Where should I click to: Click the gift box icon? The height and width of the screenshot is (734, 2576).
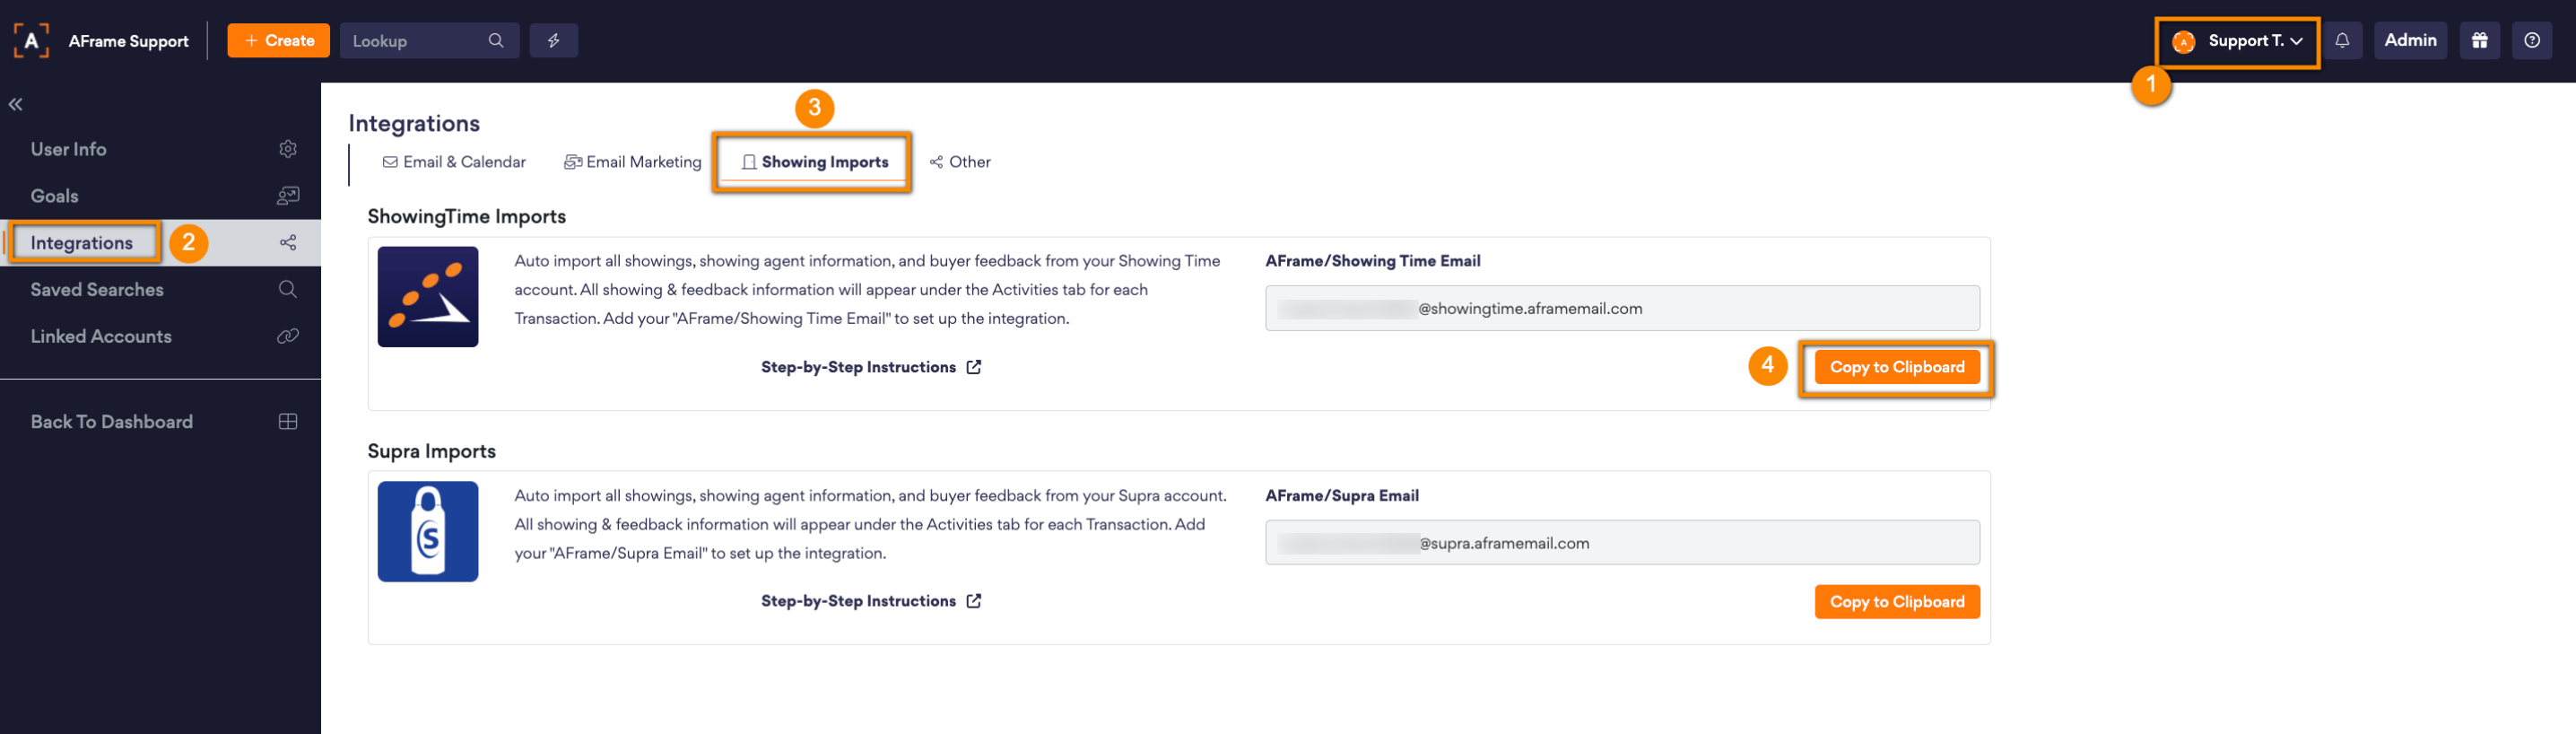[x=2479, y=40]
